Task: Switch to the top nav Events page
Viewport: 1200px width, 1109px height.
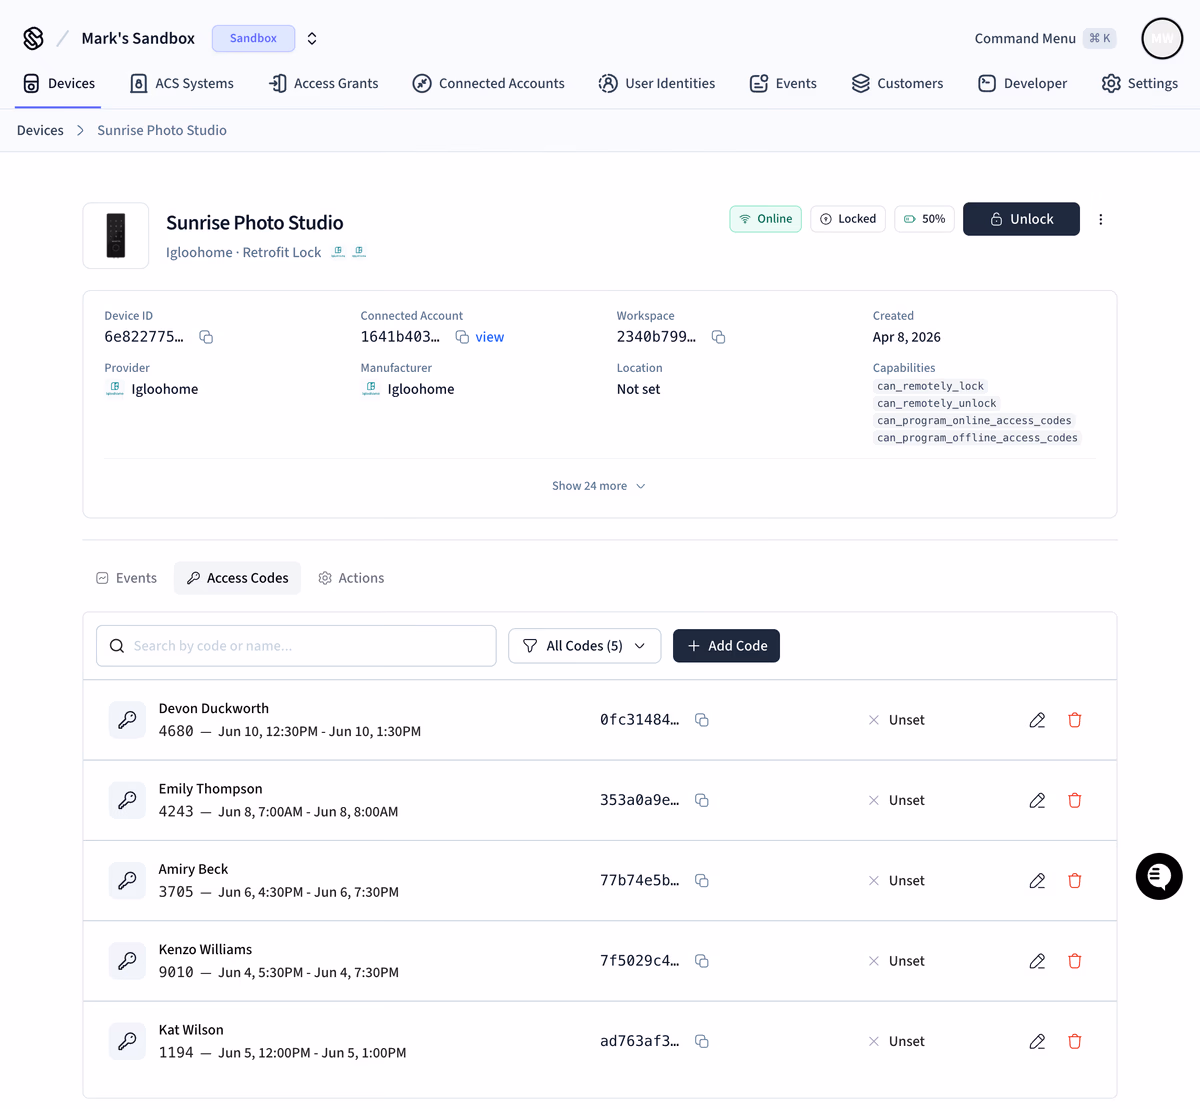Action: tap(783, 83)
